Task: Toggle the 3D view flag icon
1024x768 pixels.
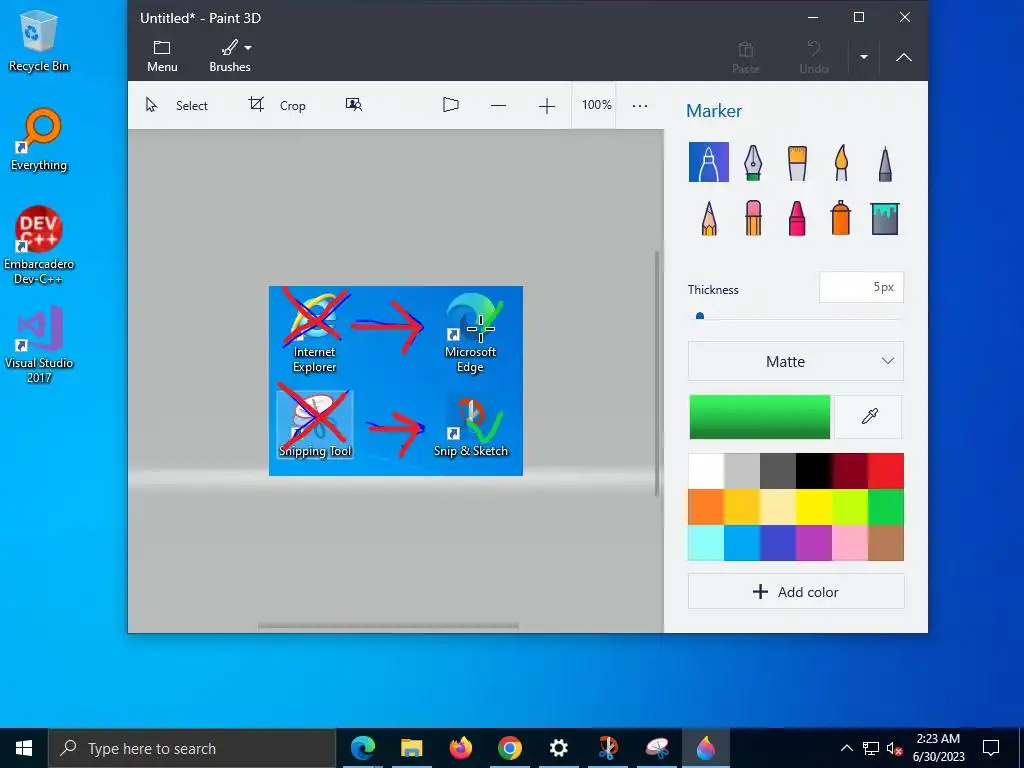Action: click(x=451, y=104)
